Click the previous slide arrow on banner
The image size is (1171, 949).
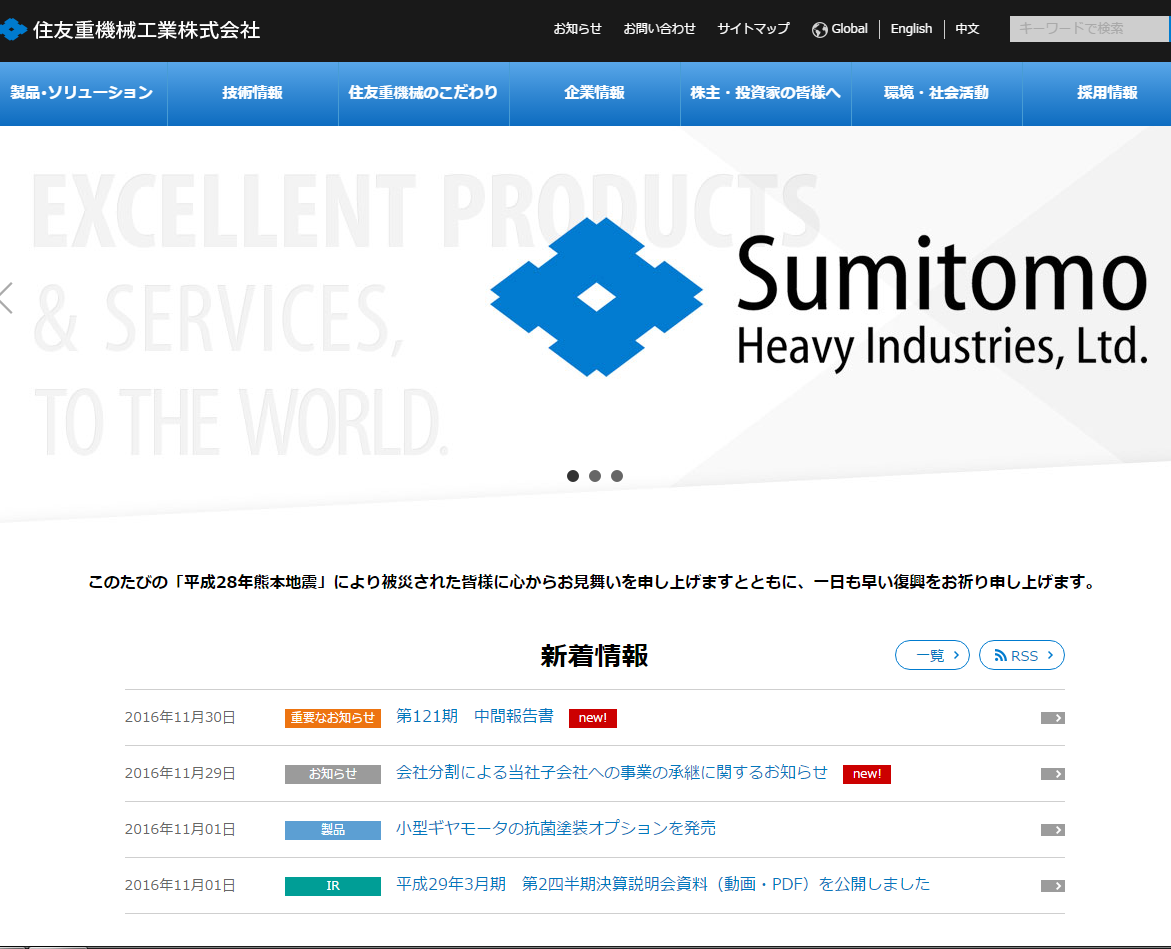point(7,297)
